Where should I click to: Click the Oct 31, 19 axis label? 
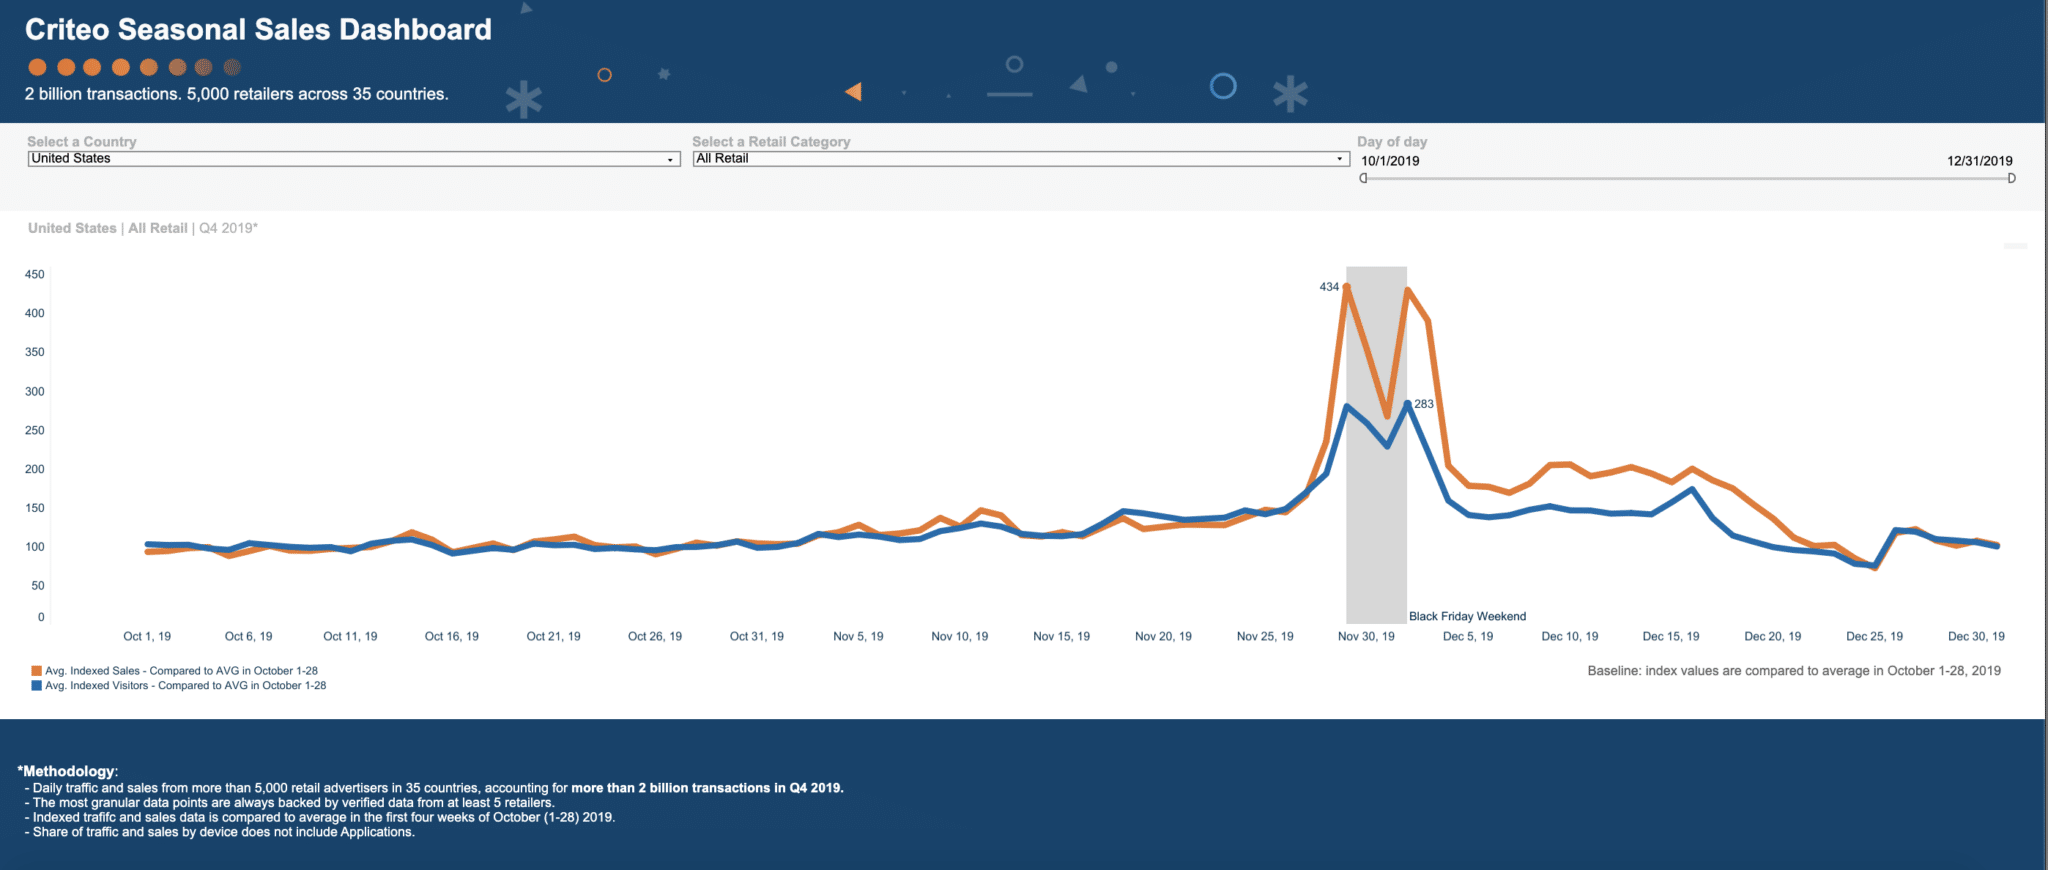click(756, 636)
